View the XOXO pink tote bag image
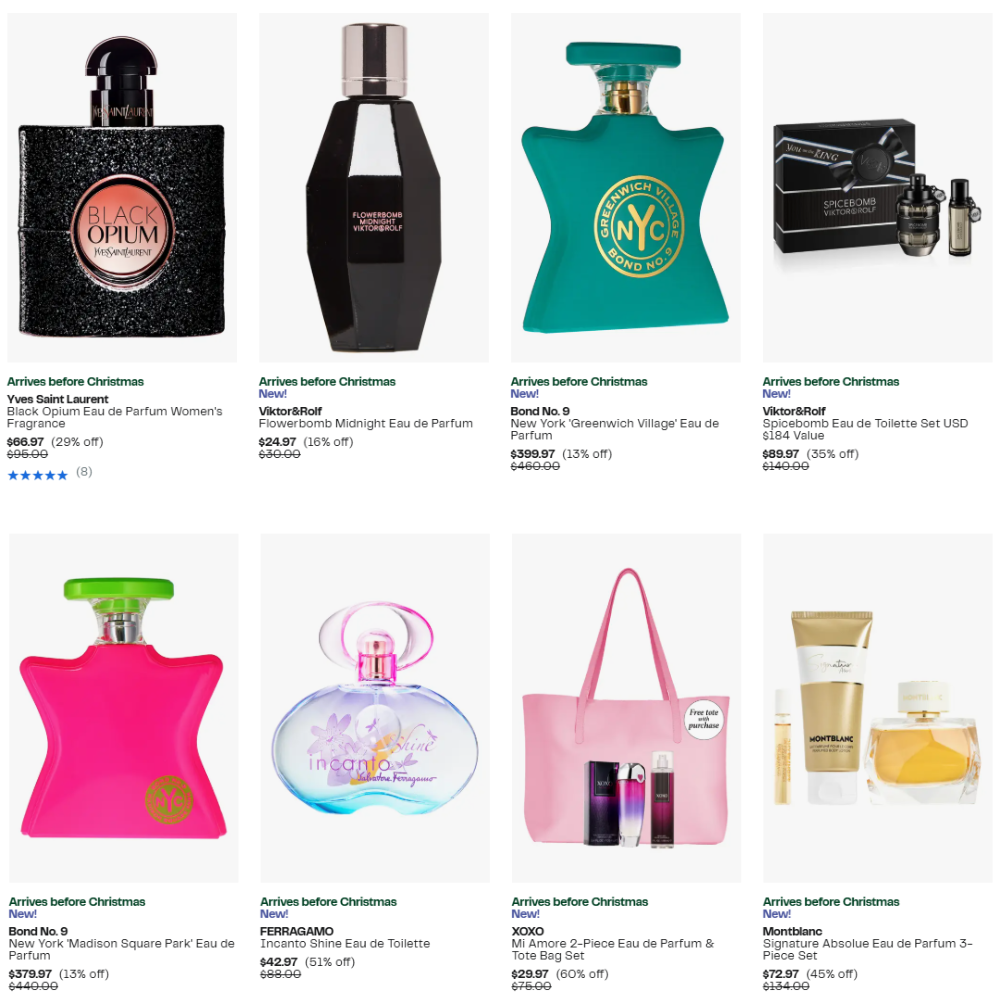Image resolution: width=1000 pixels, height=1000 pixels. [x=626, y=708]
